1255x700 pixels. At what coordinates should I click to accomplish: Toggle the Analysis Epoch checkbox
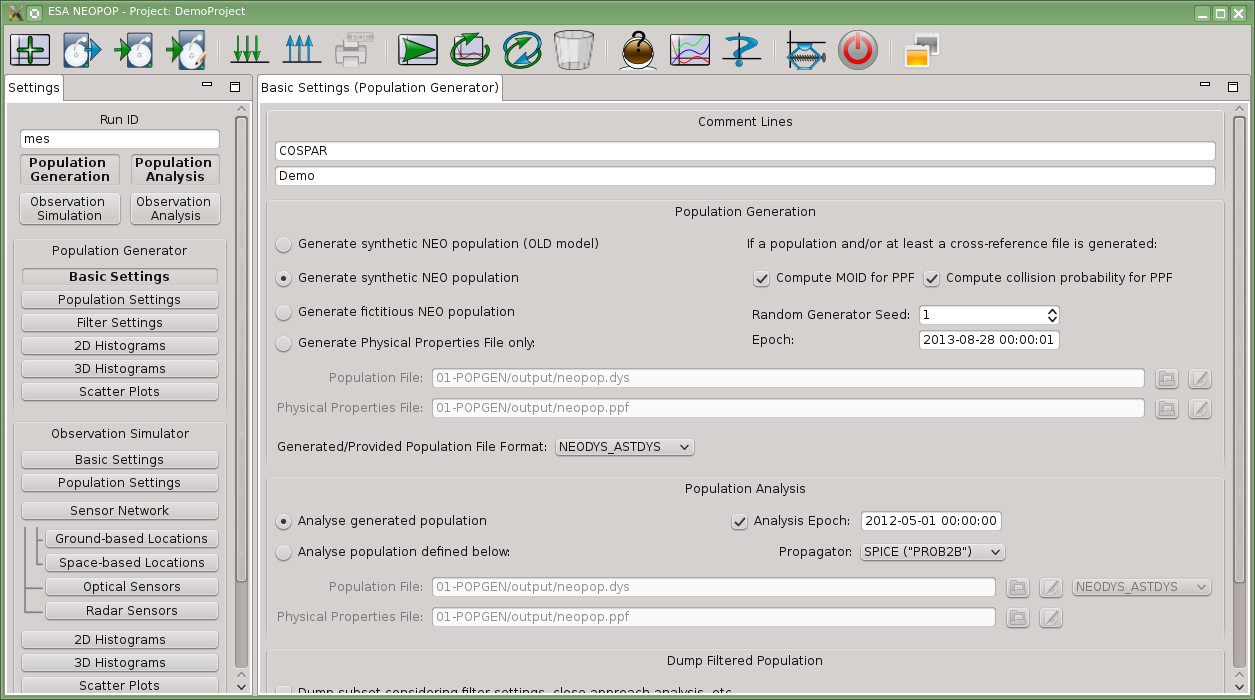[x=740, y=521]
